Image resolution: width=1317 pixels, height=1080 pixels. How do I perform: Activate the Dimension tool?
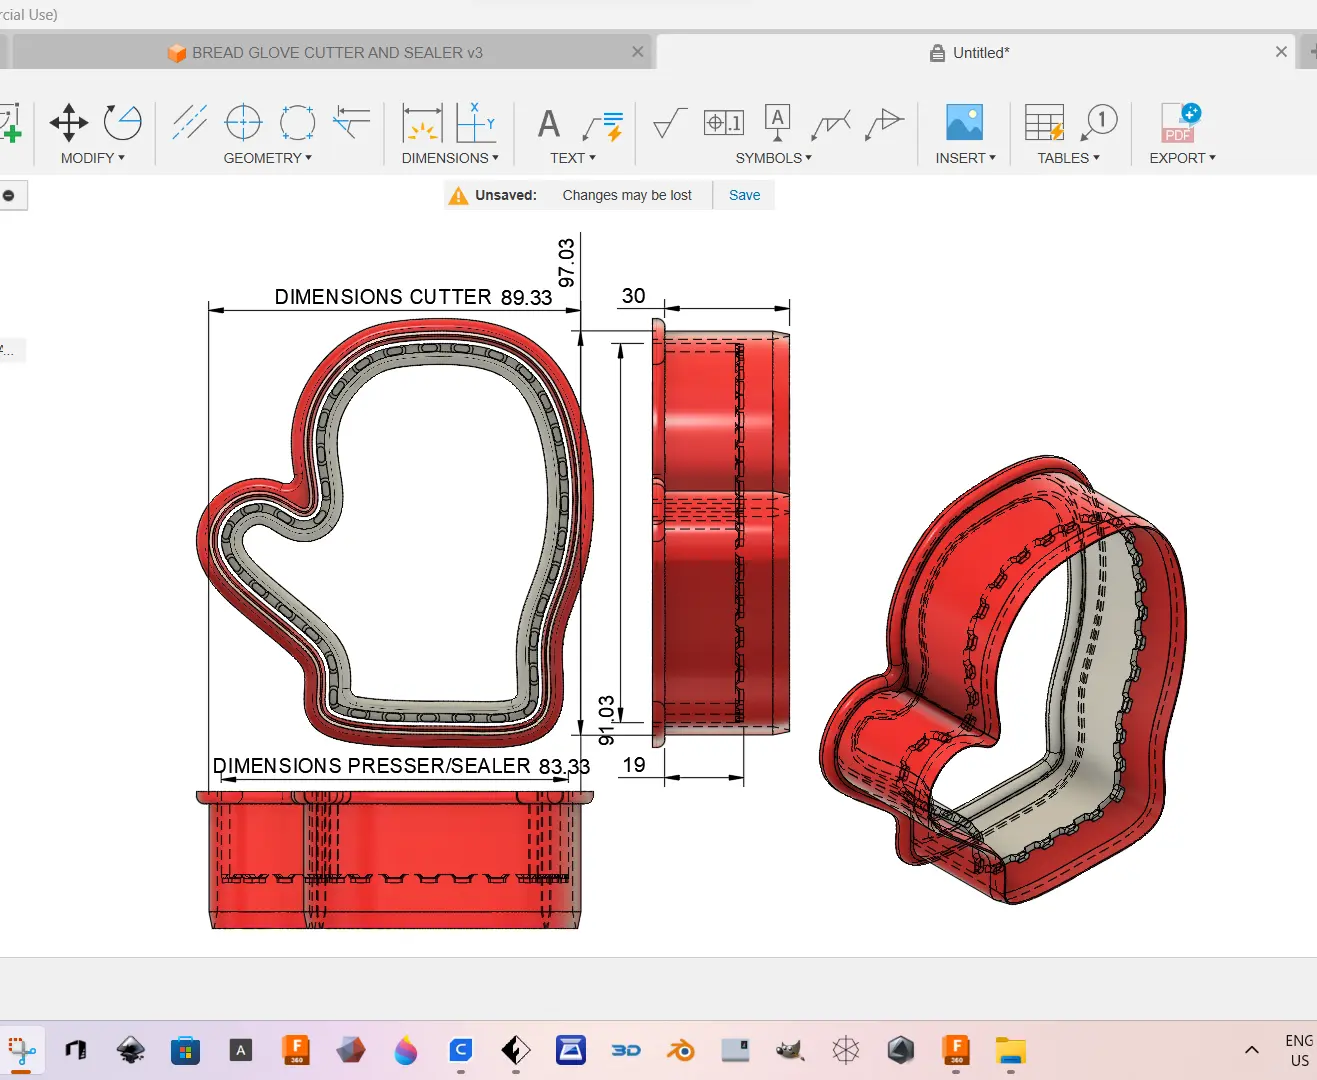click(422, 123)
